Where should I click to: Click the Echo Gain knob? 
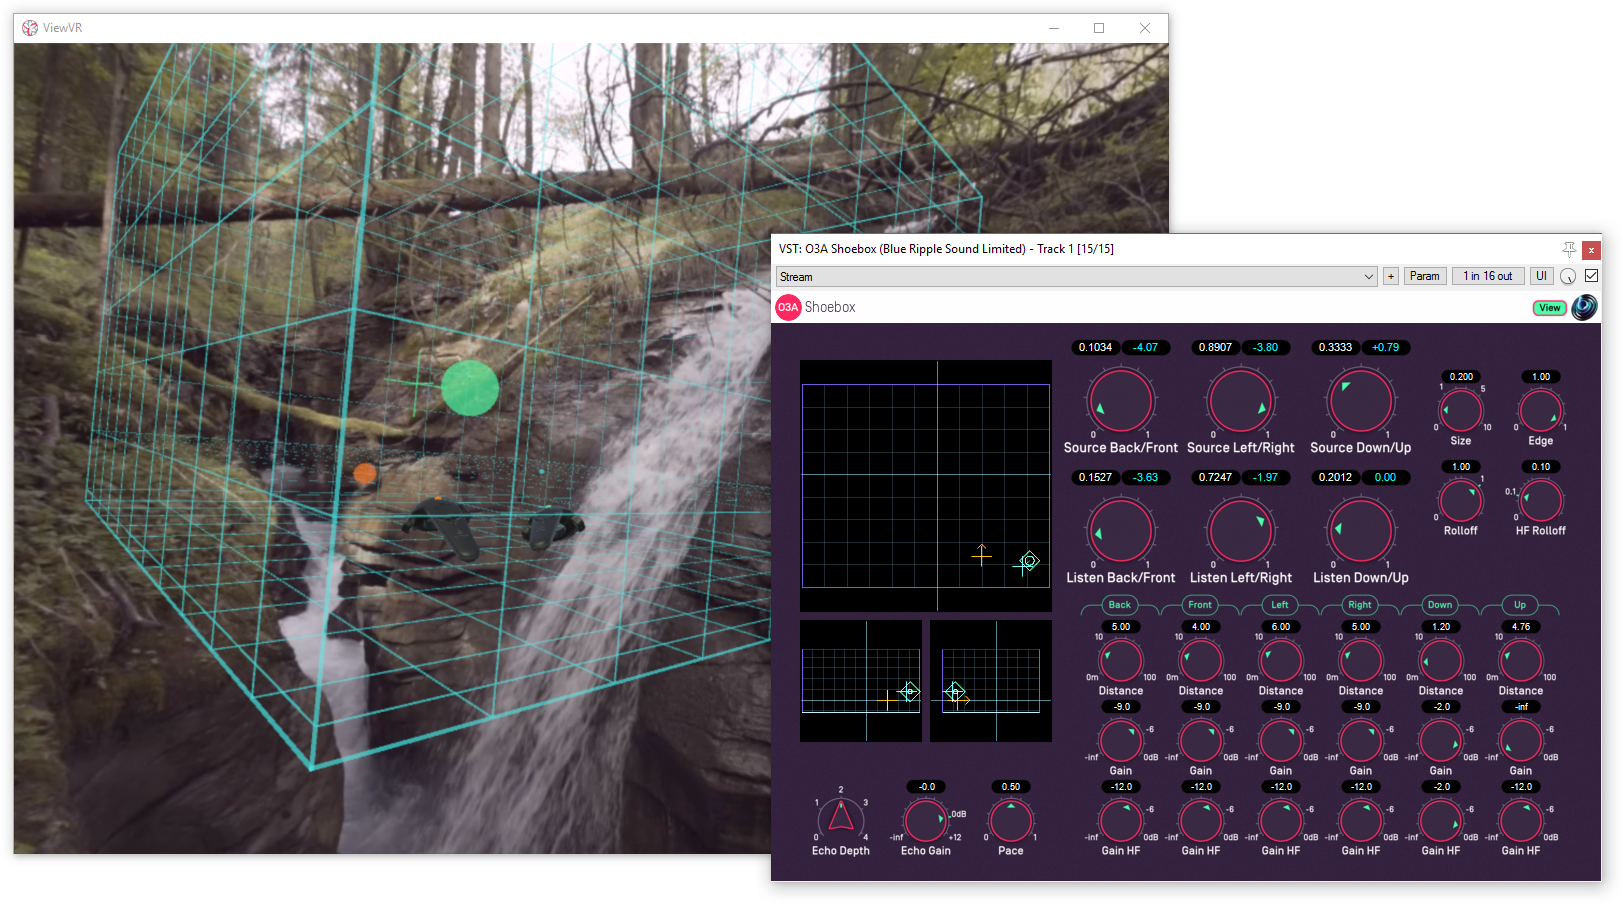tap(926, 820)
